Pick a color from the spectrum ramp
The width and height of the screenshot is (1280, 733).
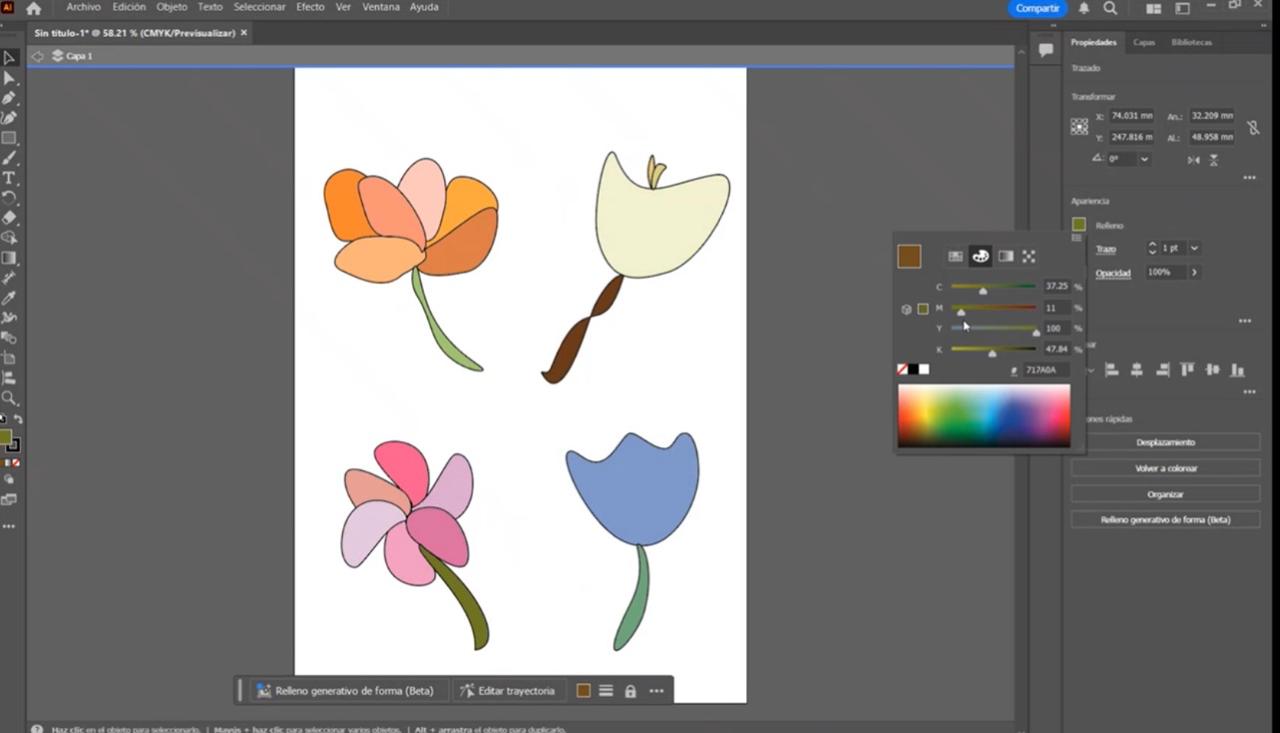[x=984, y=415]
